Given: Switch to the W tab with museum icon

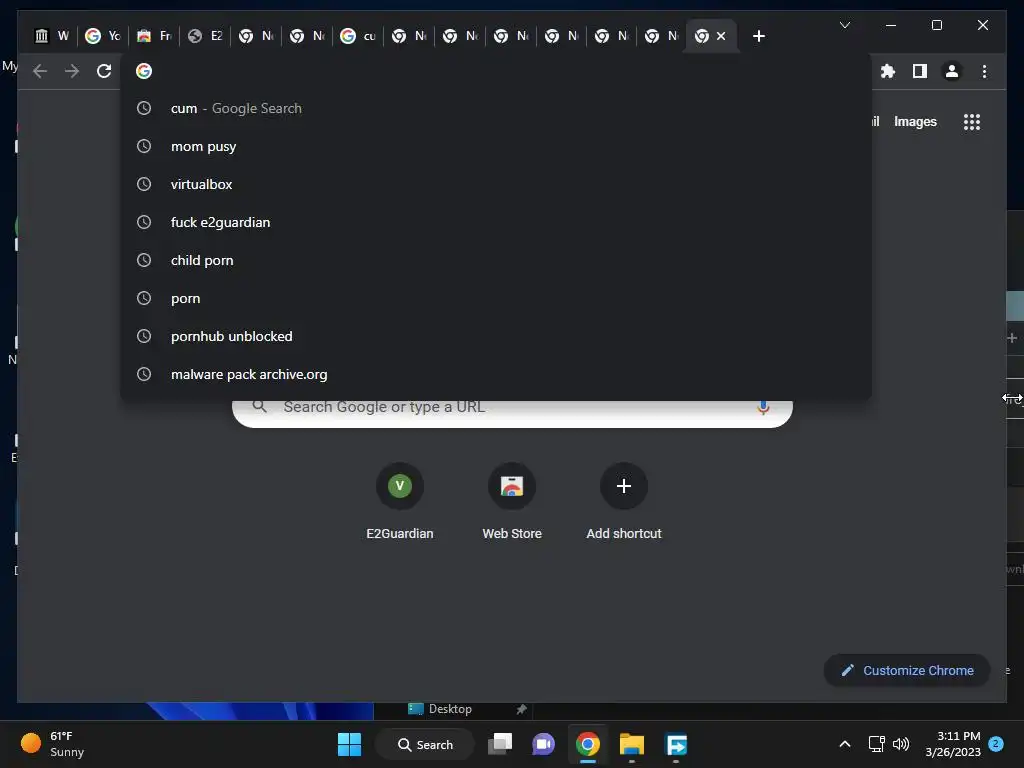Looking at the screenshot, I should tap(52, 36).
